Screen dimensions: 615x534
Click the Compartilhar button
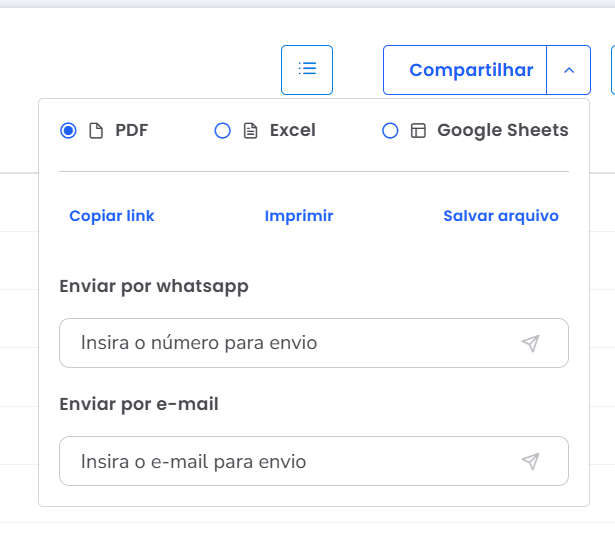coord(465,70)
